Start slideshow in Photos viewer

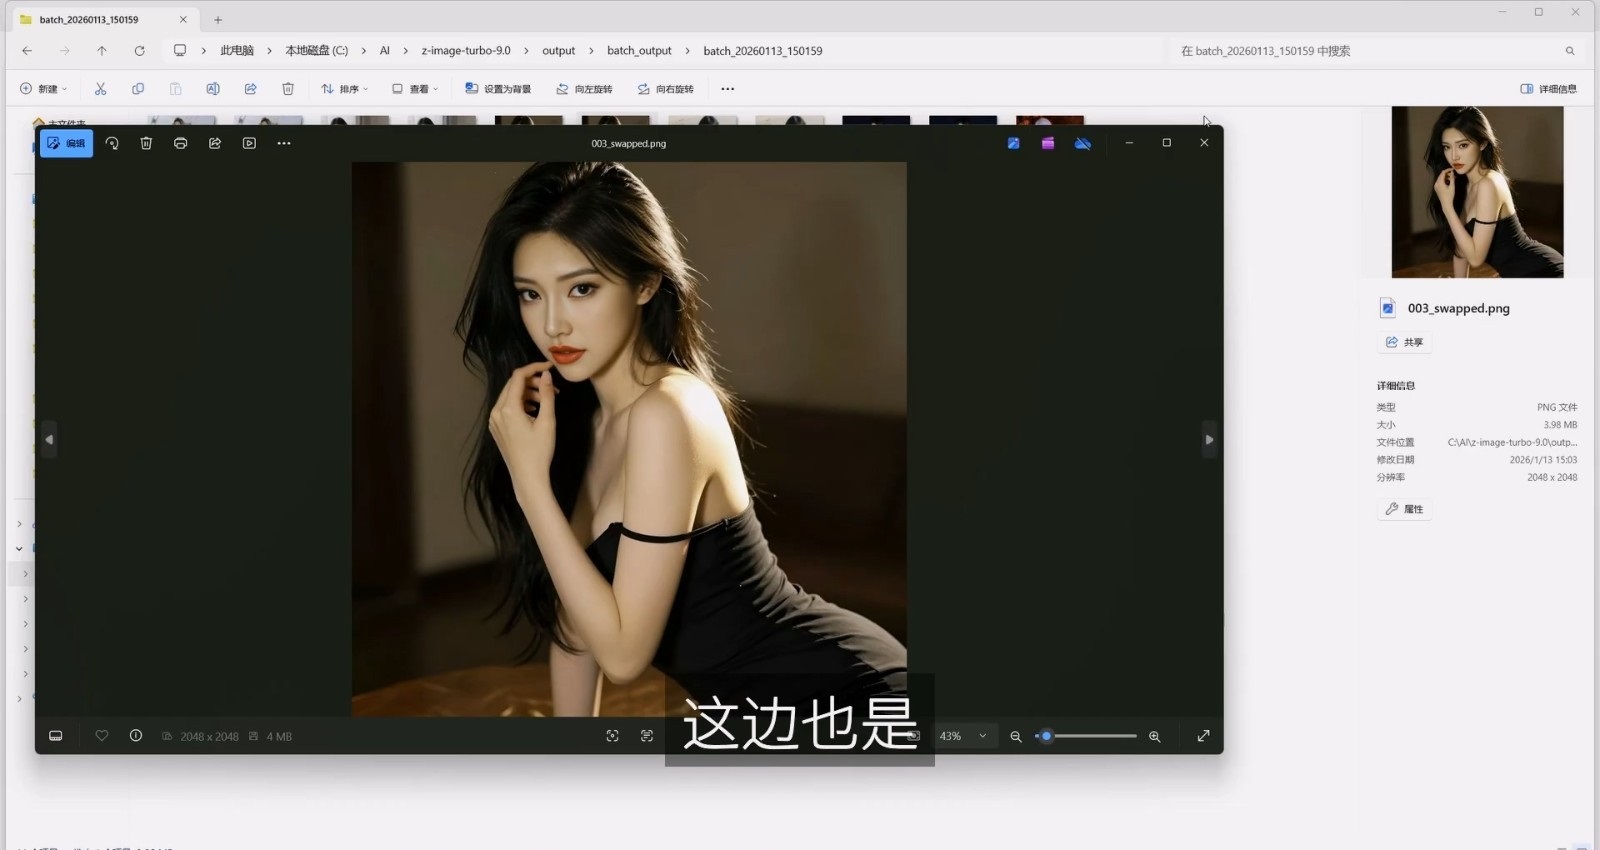point(249,143)
